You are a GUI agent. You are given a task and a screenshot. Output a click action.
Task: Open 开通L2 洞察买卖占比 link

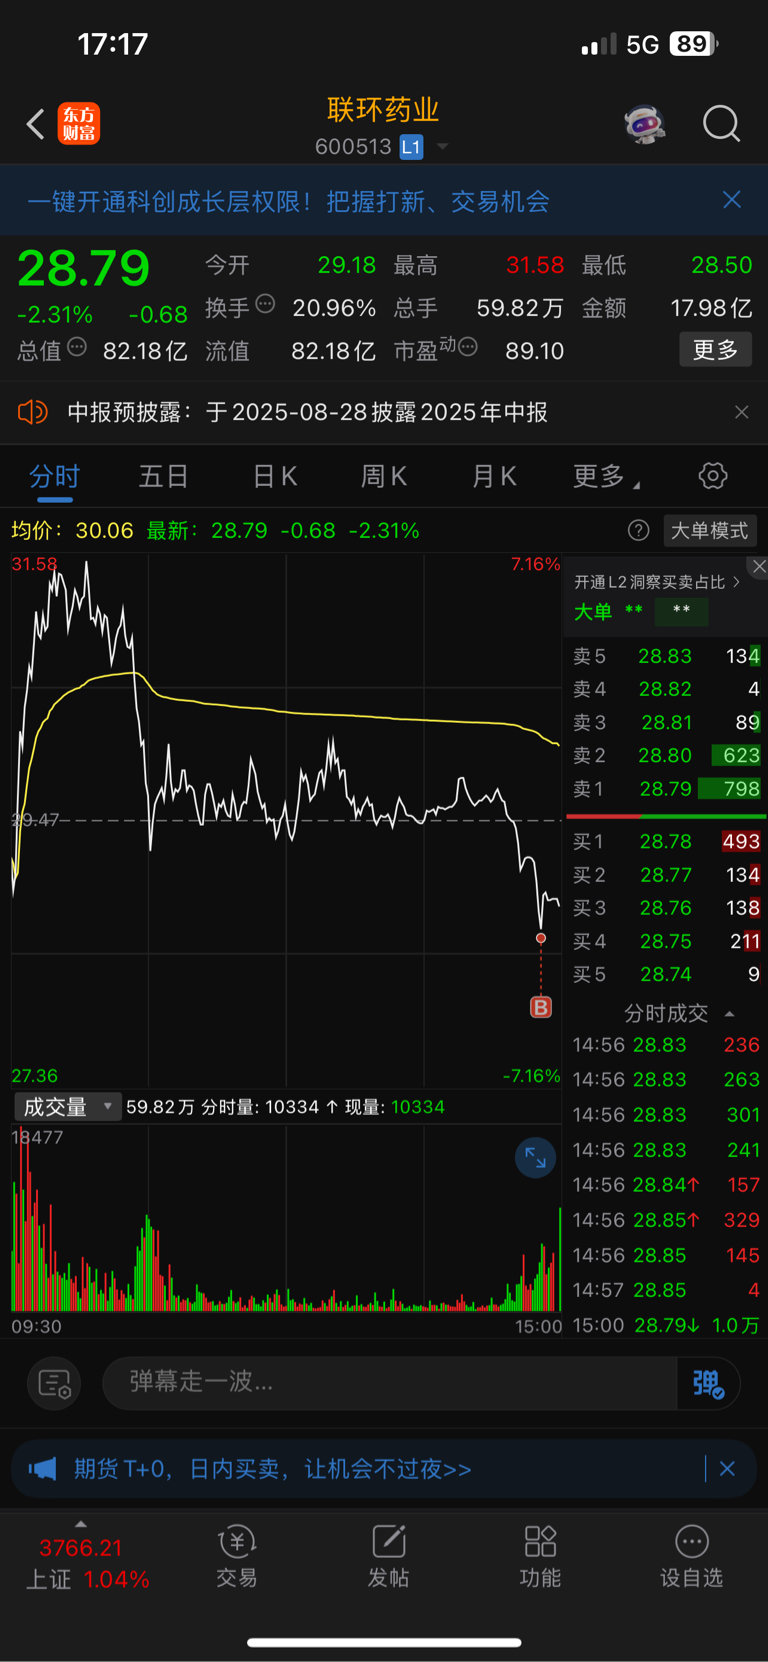click(656, 582)
